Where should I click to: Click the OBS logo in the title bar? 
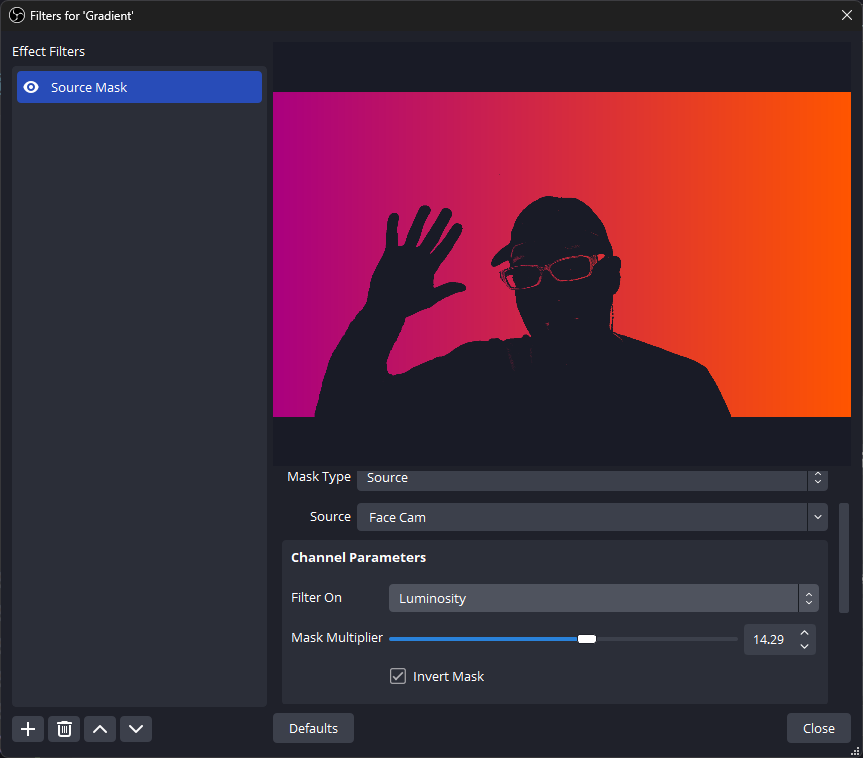click(15, 15)
